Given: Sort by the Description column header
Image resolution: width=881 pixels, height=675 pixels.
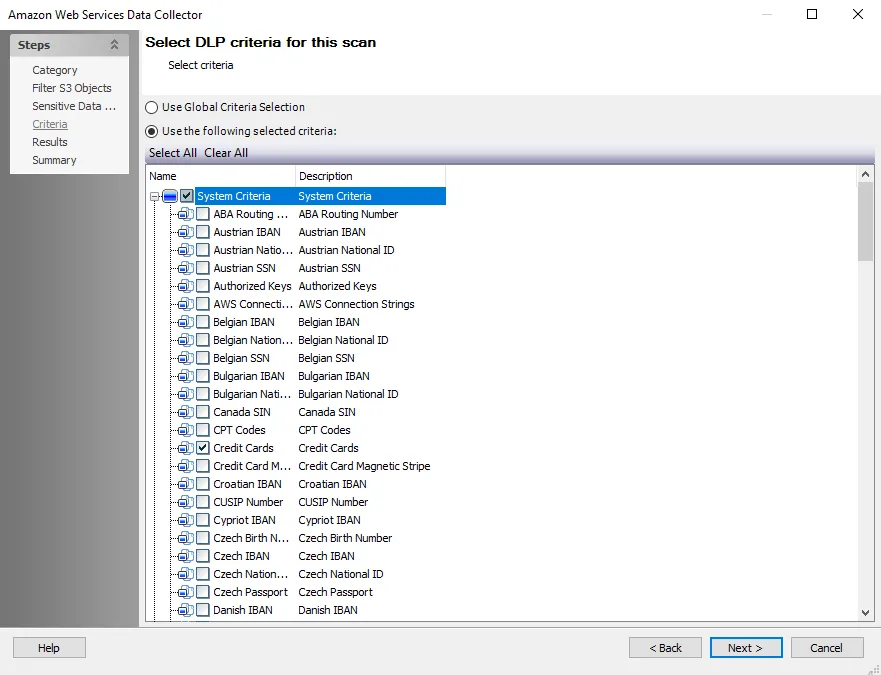Looking at the screenshot, I should [370, 176].
